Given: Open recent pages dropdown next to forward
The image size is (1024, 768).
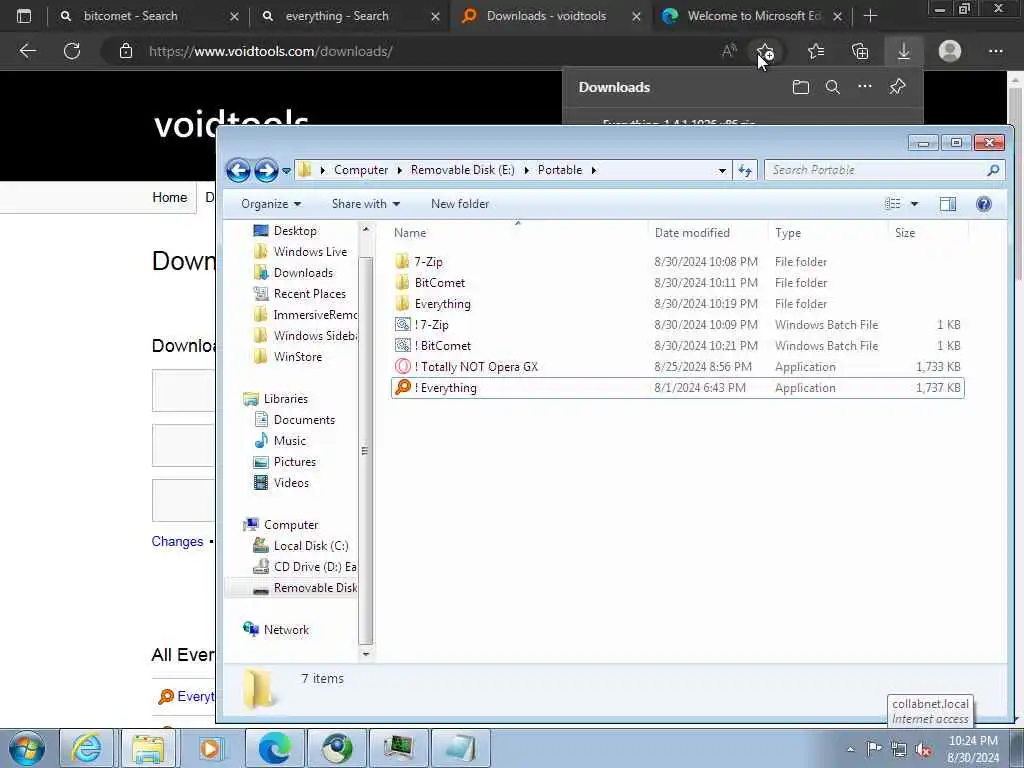Looking at the screenshot, I should pyautogui.click(x=286, y=170).
